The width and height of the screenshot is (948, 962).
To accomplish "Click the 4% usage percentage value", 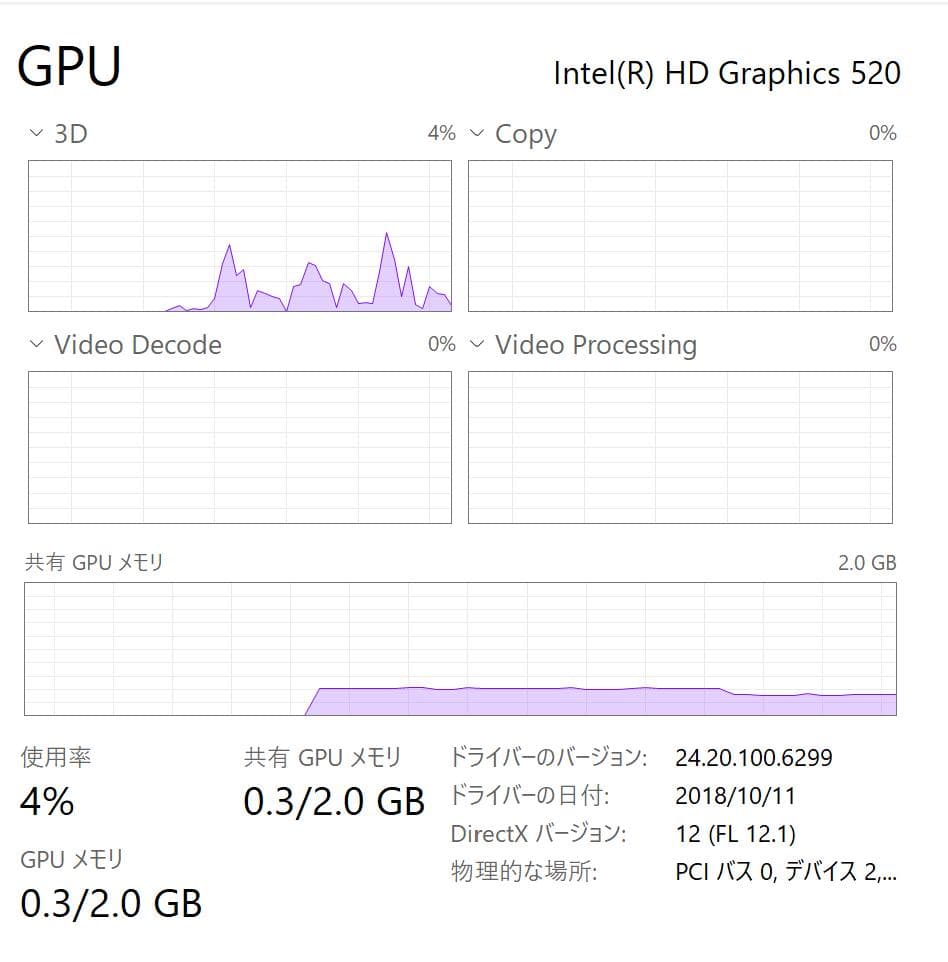I will [x=45, y=801].
